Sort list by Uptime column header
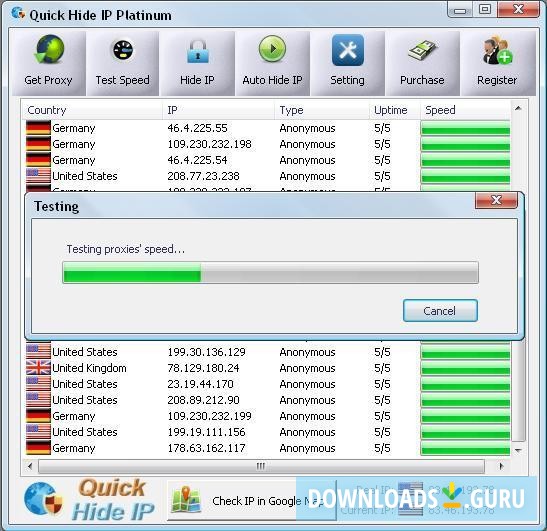This screenshot has width=547, height=531. (395, 110)
